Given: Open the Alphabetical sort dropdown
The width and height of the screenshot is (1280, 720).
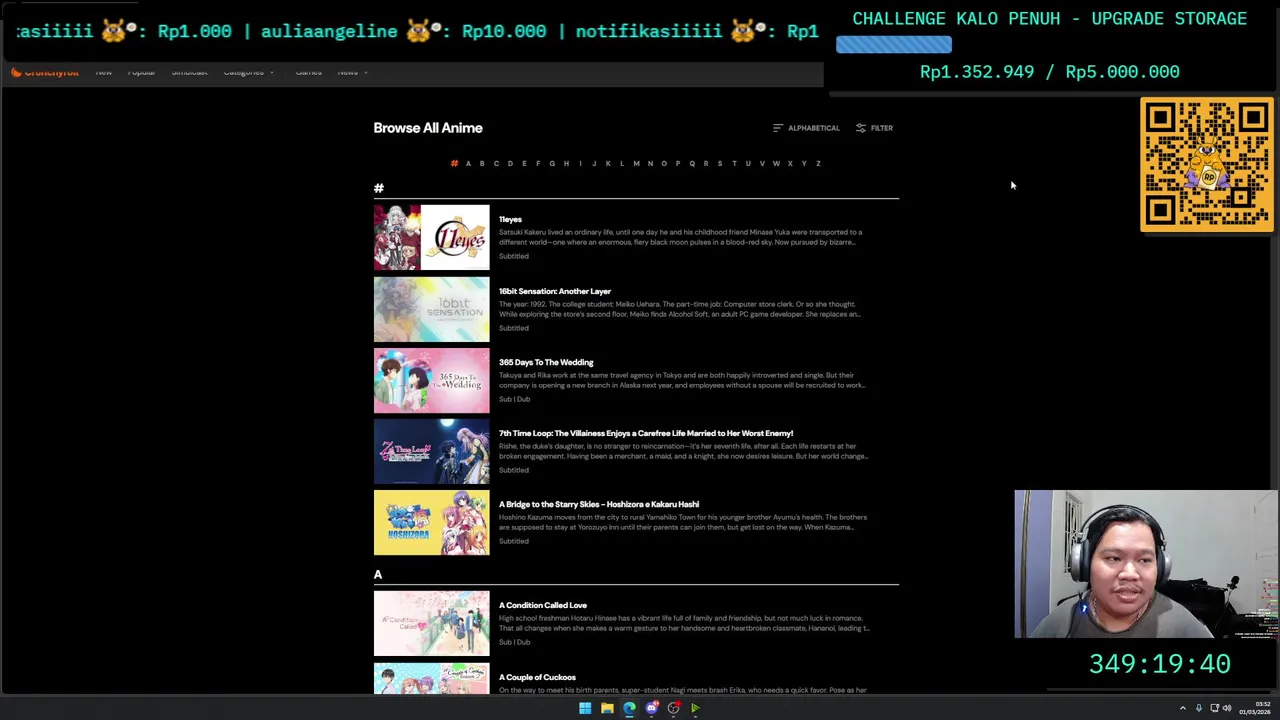Looking at the screenshot, I should pos(806,128).
